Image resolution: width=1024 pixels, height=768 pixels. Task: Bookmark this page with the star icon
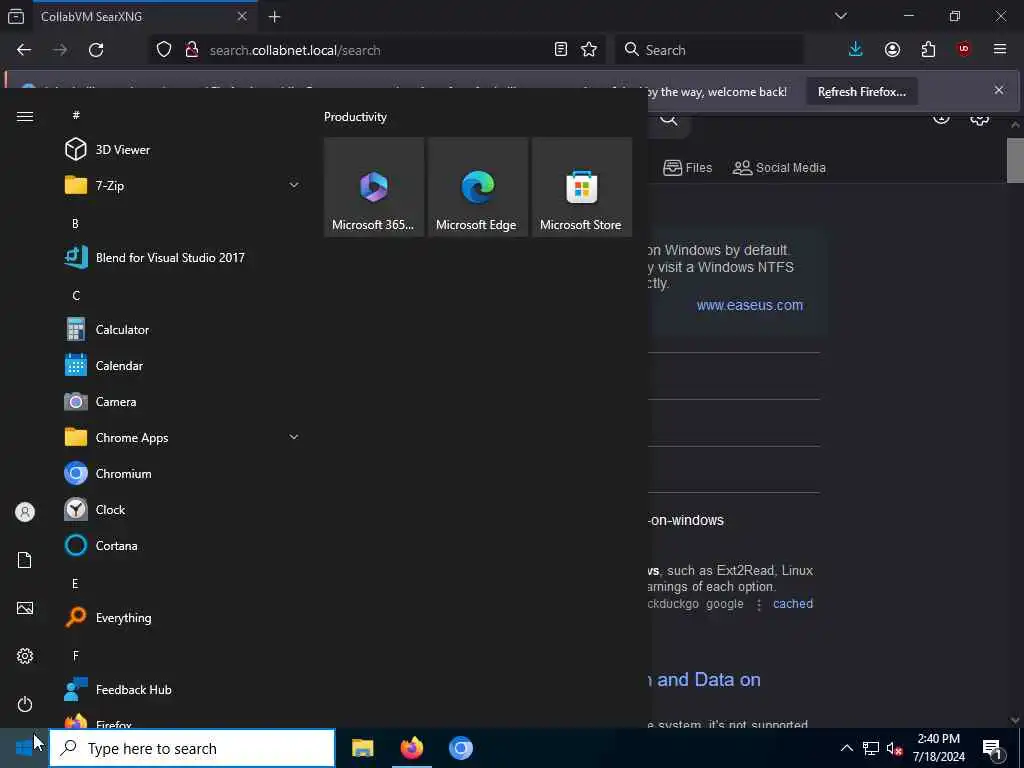point(589,50)
